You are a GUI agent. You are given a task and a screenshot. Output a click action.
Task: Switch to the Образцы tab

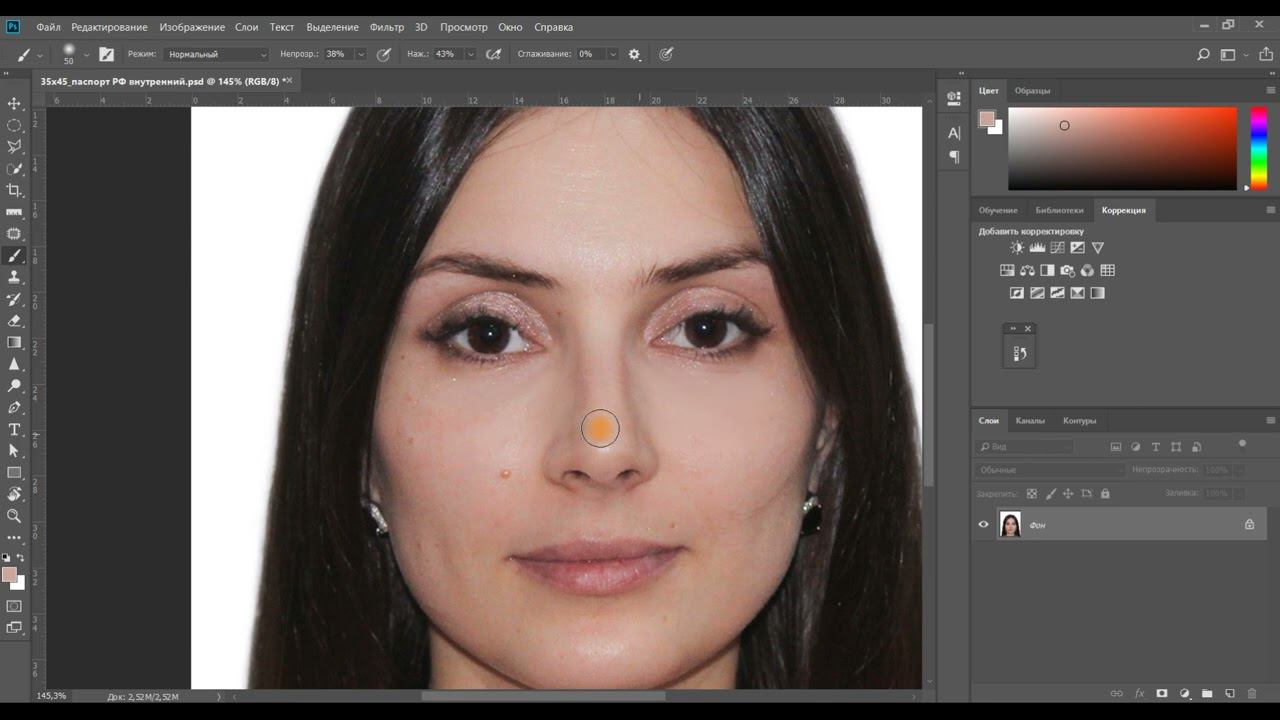[x=1032, y=90]
